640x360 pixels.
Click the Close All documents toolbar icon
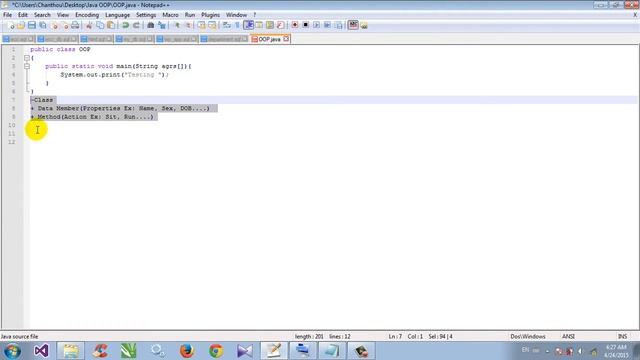65,25
